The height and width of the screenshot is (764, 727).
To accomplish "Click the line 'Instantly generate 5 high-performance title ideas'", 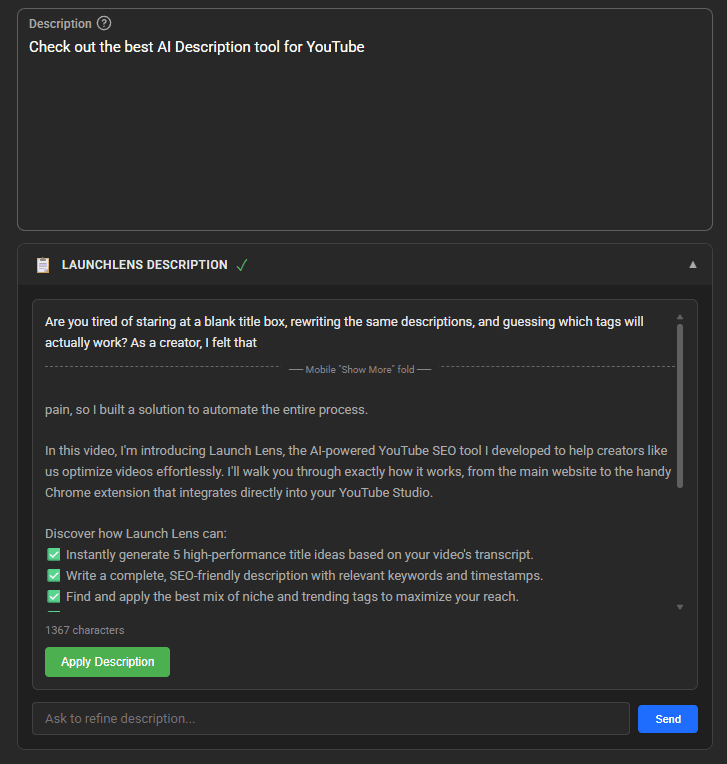I will 300,554.
